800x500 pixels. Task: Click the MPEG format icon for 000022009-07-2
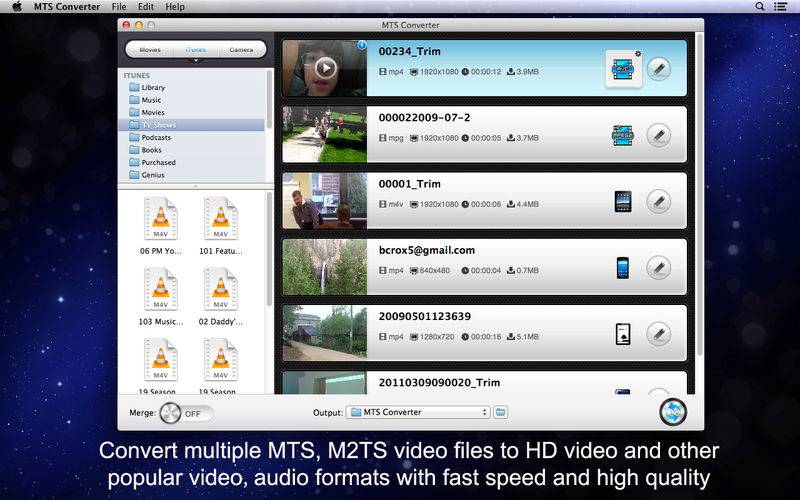point(623,135)
